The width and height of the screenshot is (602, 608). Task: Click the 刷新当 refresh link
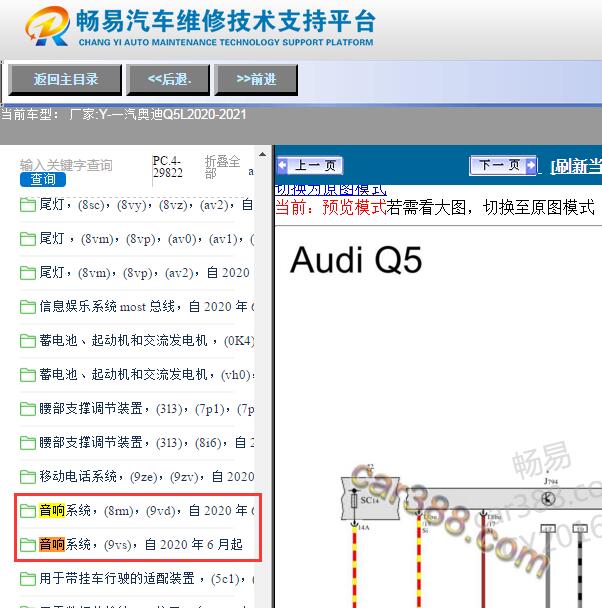576,166
